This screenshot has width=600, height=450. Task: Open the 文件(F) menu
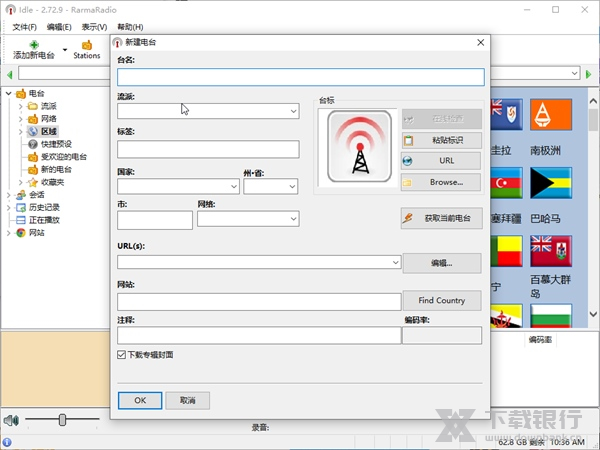(x=24, y=27)
